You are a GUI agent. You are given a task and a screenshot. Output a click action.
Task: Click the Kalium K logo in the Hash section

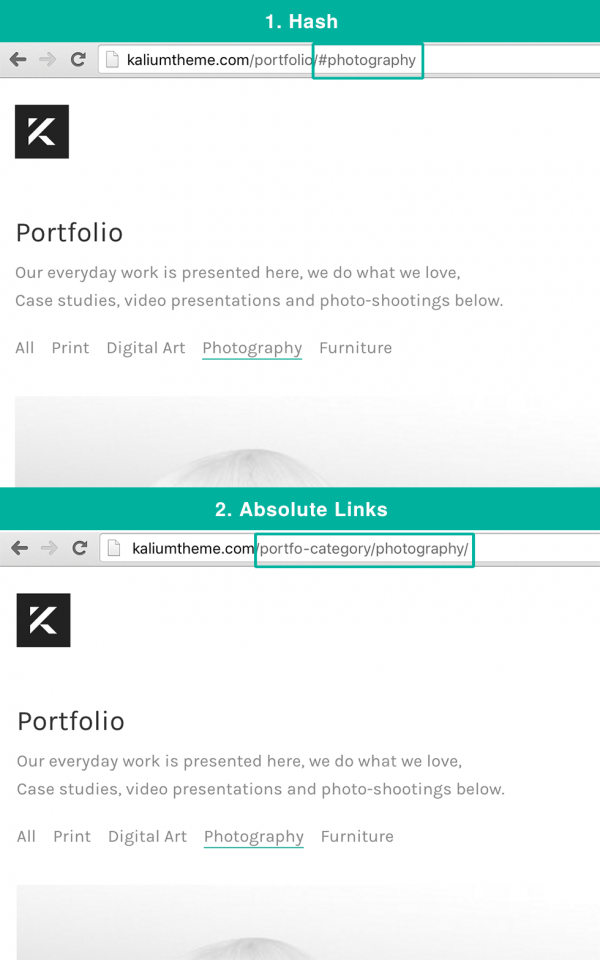[41, 130]
